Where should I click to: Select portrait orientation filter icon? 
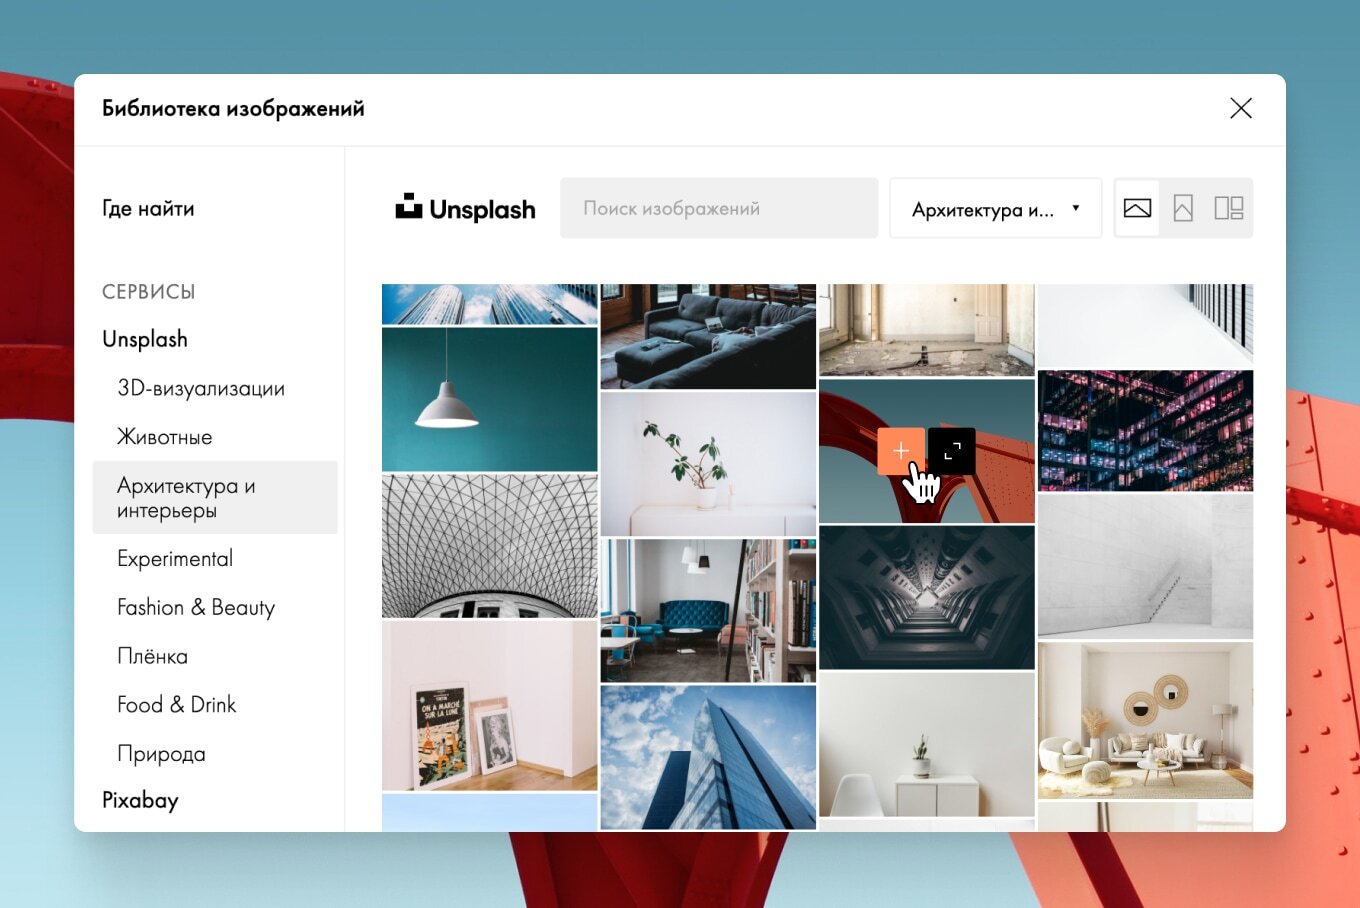(x=1183, y=208)
